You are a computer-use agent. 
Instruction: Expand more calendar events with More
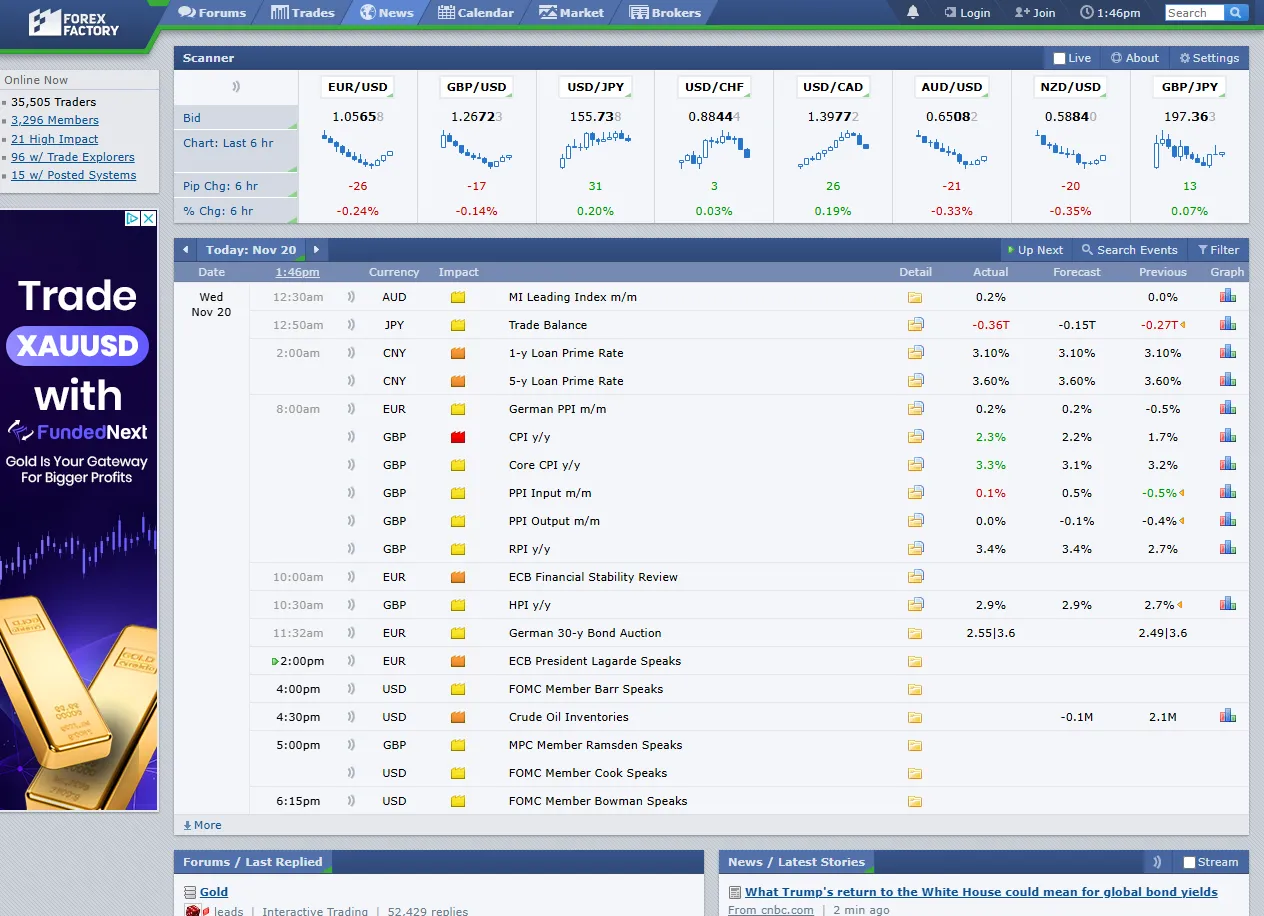203,825
